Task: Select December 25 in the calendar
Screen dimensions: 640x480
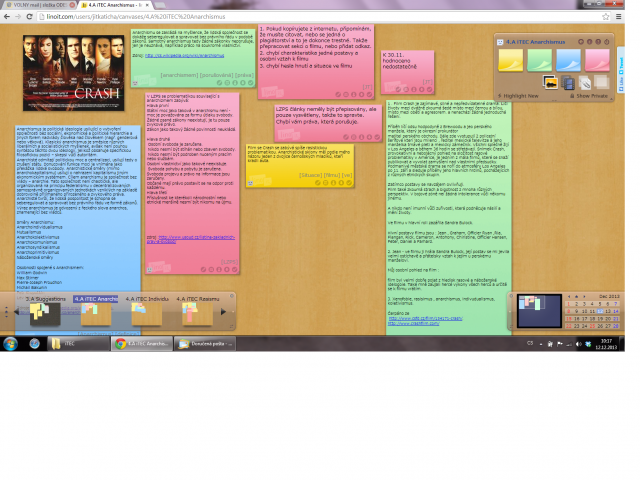Action: point(592,326)
